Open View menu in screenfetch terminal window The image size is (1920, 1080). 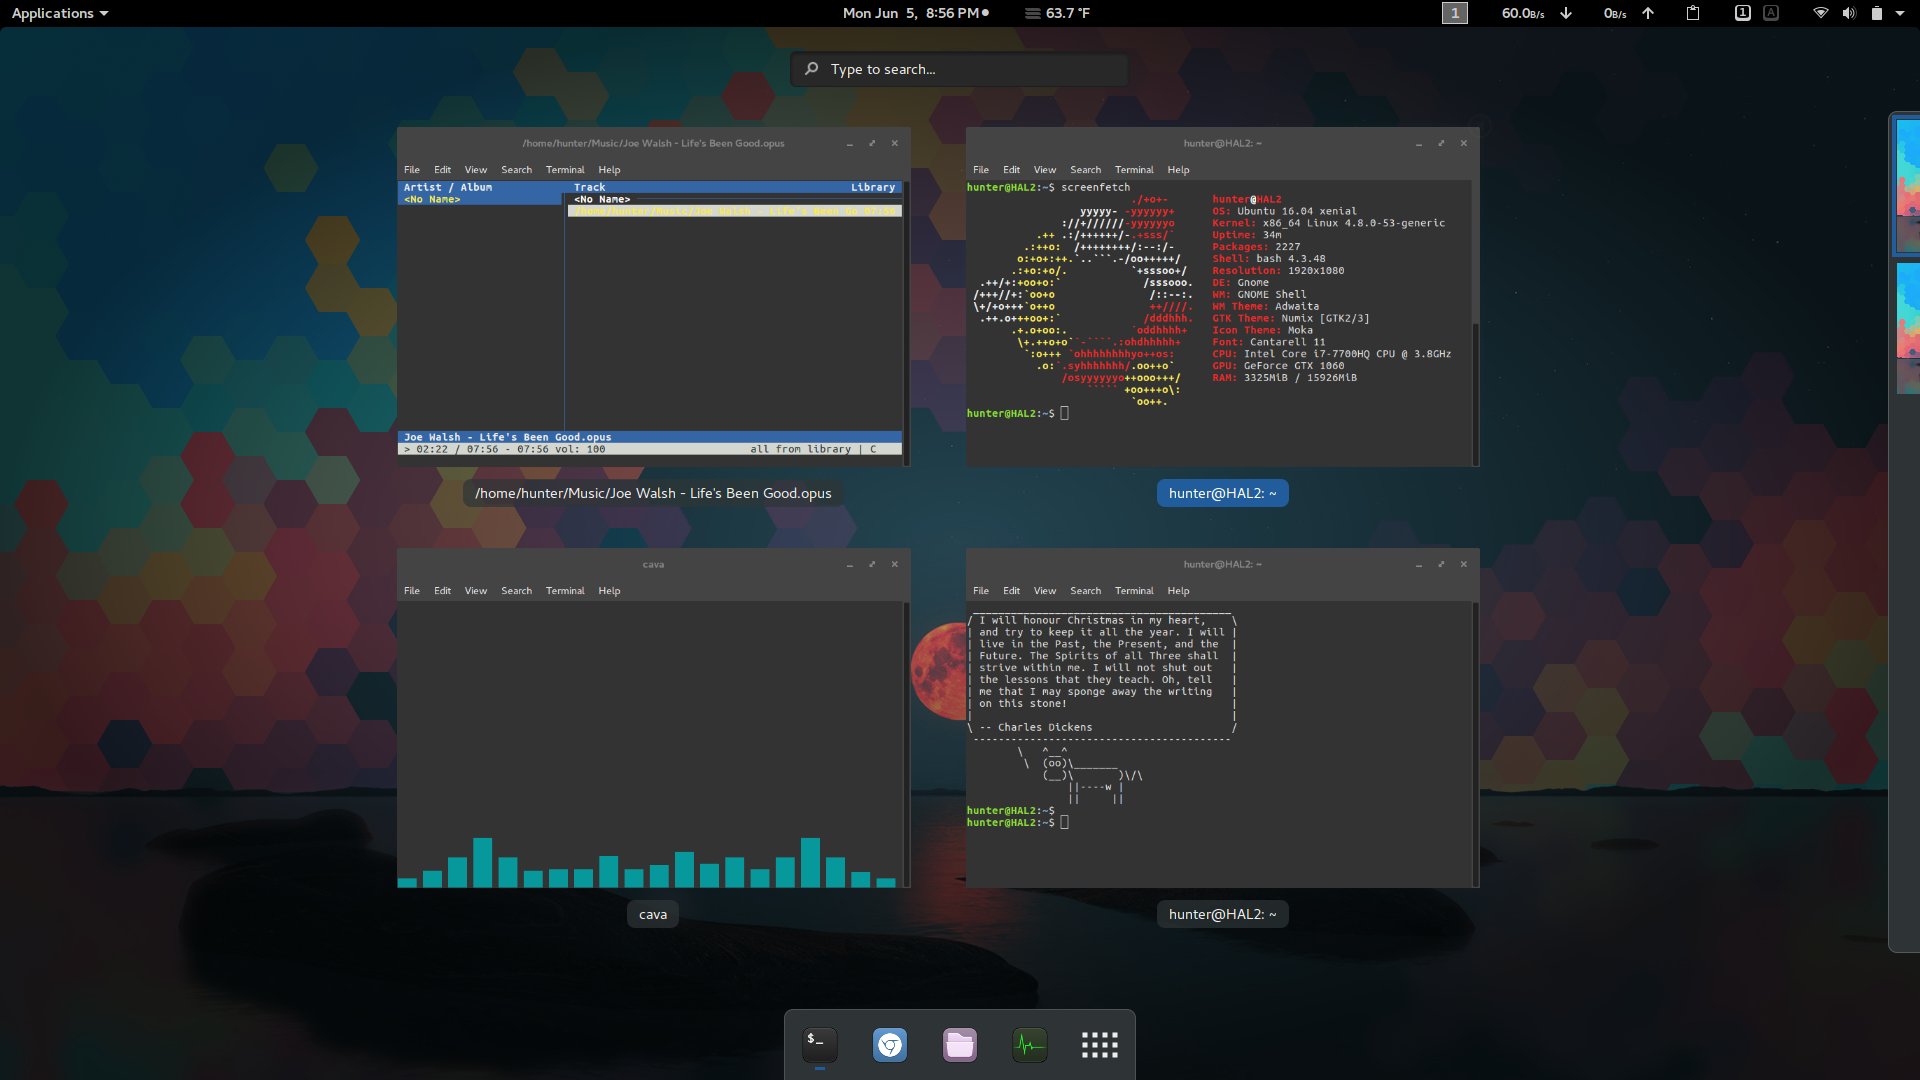1045,170
